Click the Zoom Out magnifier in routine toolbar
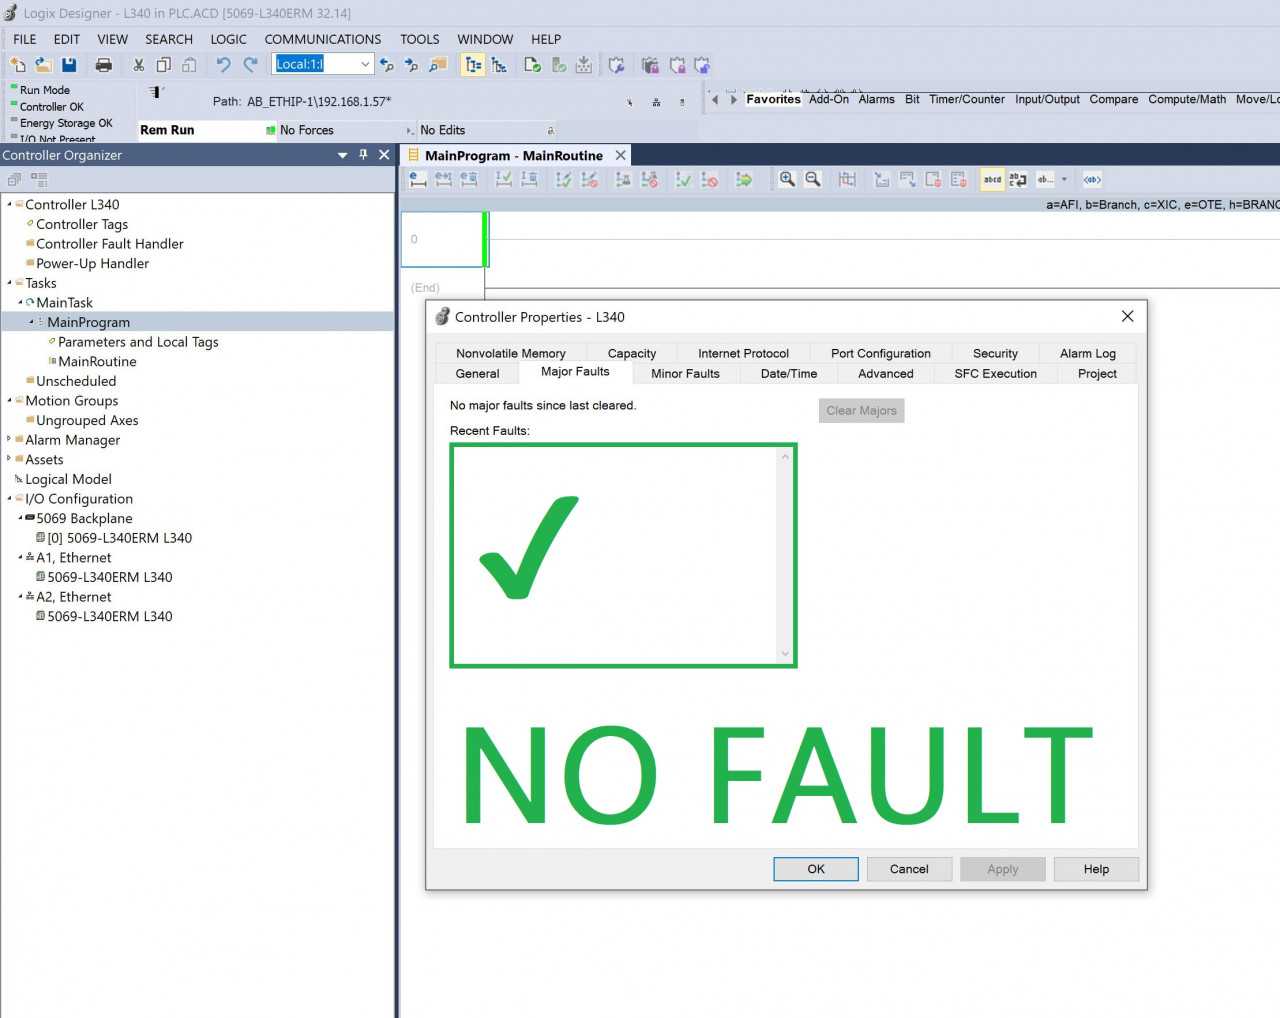 pos(813,179)
